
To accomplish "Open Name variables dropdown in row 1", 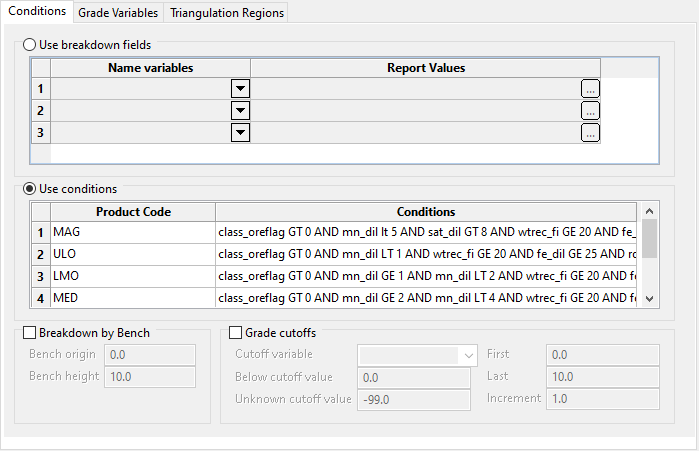I will click(x=240, y=88).
